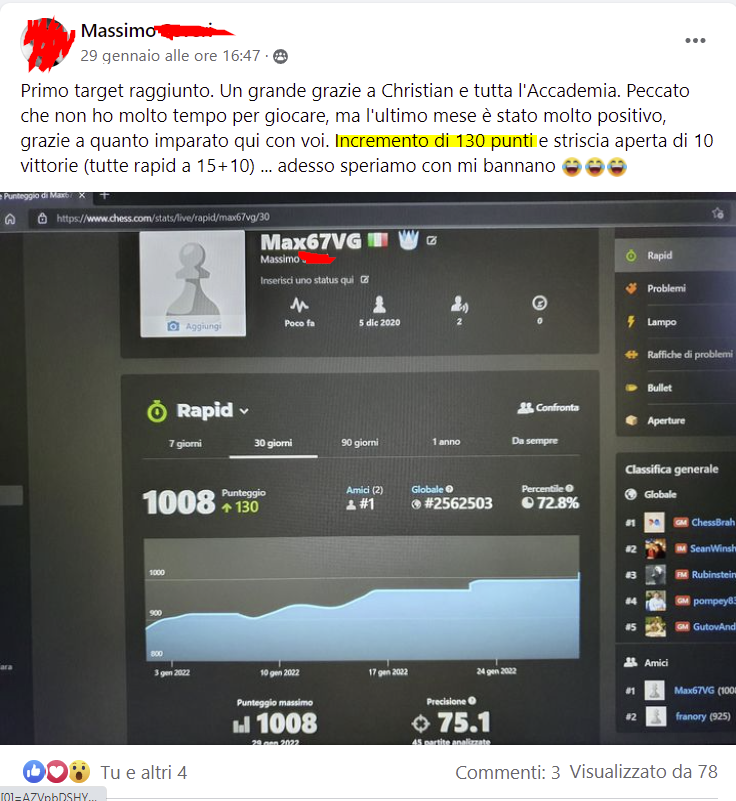This screenshot has width=736, height=801.
Task: Click the Facebook Like reaction icon
Action: tap(34, 771)
